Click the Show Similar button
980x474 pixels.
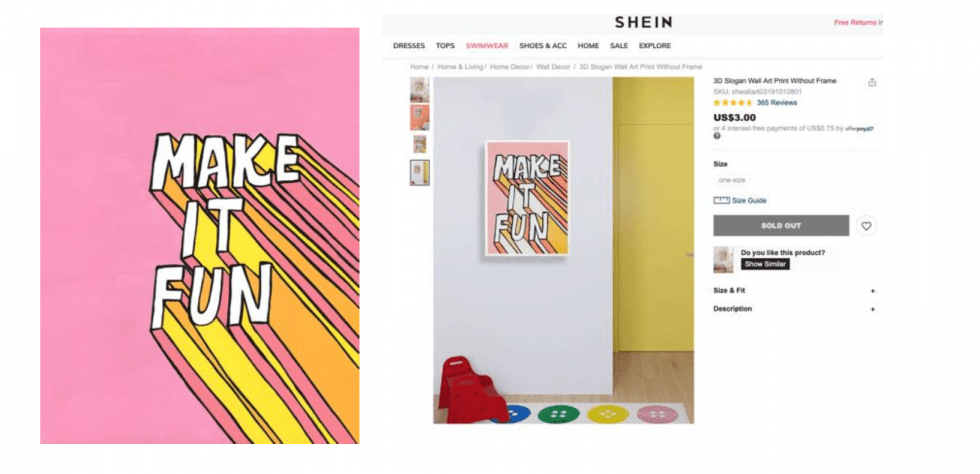tap(766, 264)
